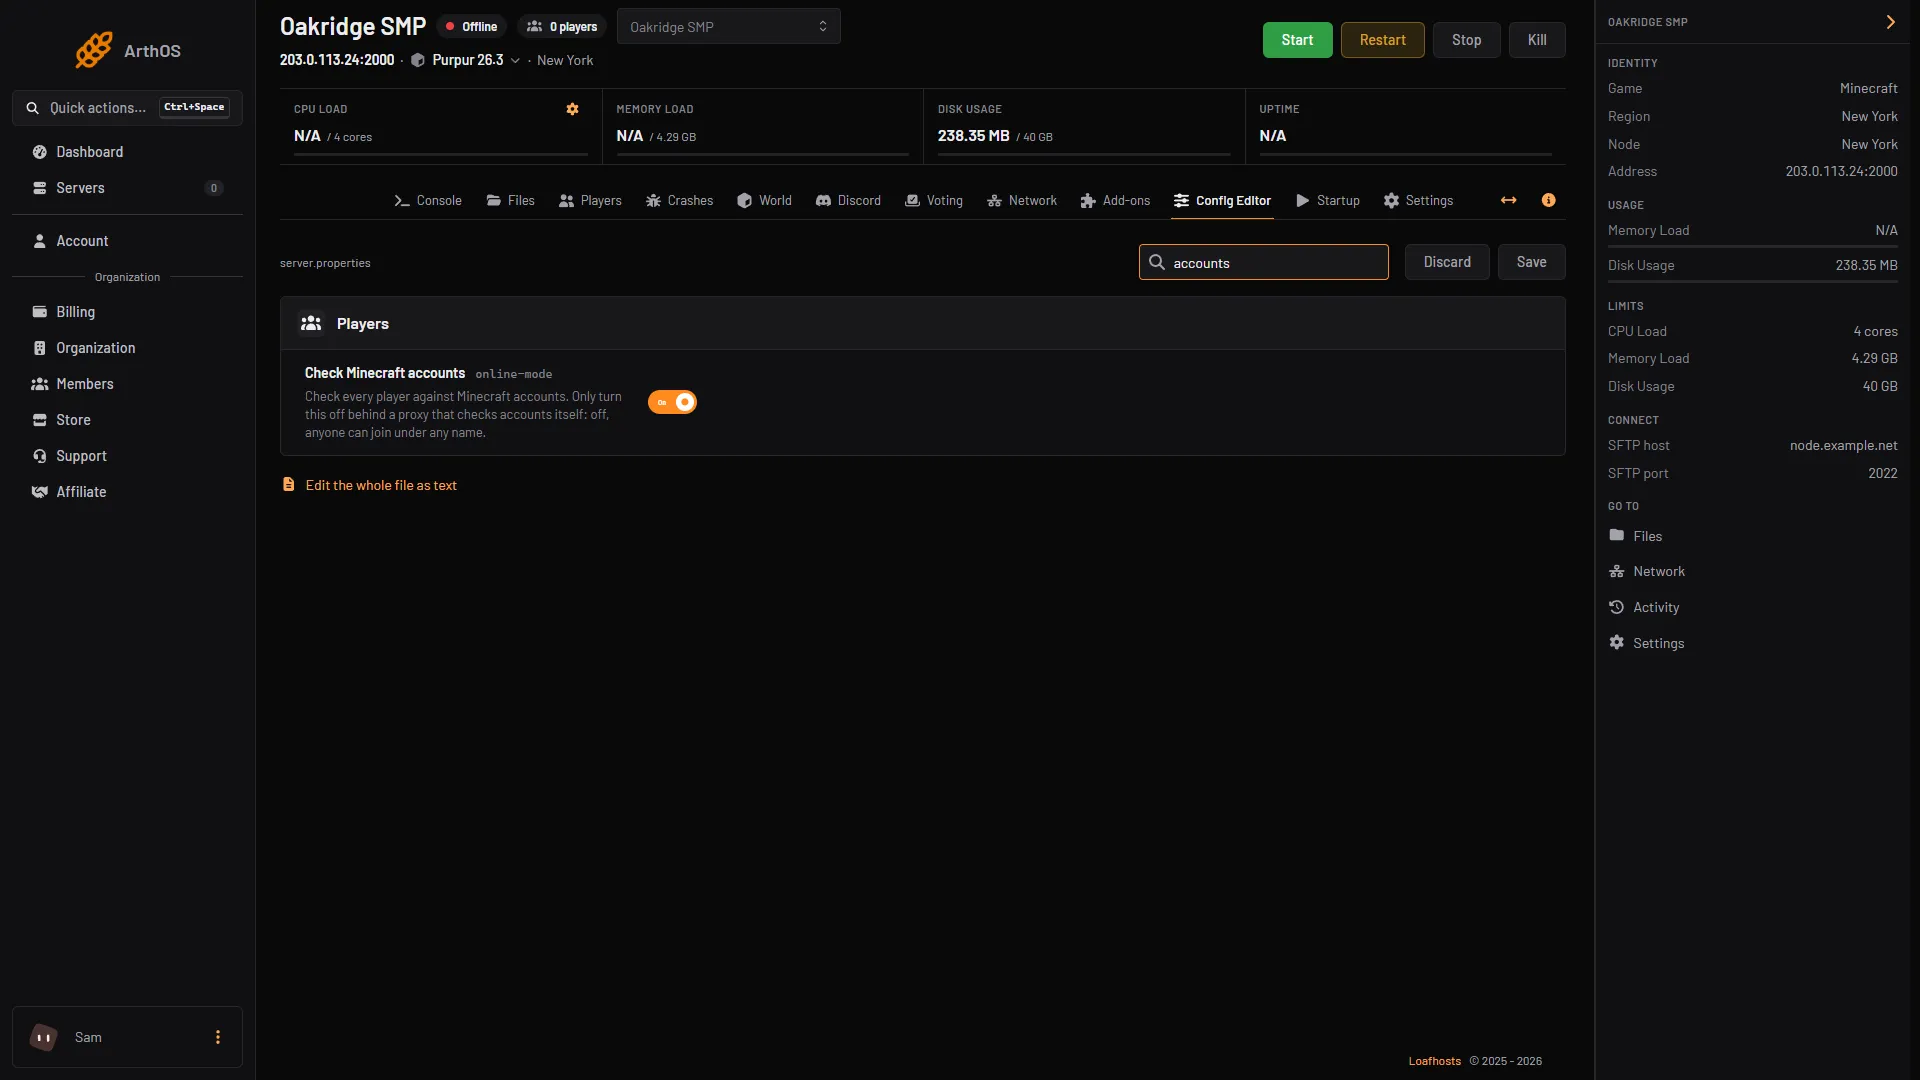Click the Loafhosts footer link
This screenshot has width=1920, height=1080.
coord(1435,1061)
